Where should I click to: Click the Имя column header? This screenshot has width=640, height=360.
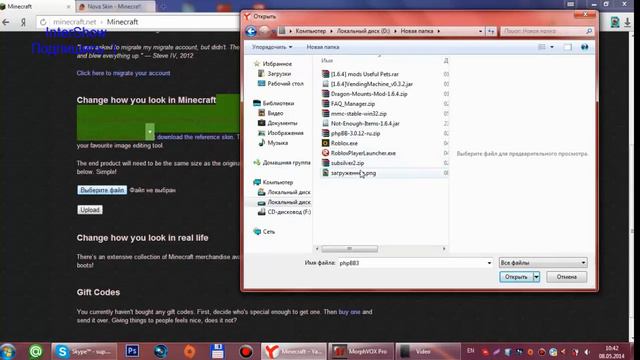(x=327, y=60)
